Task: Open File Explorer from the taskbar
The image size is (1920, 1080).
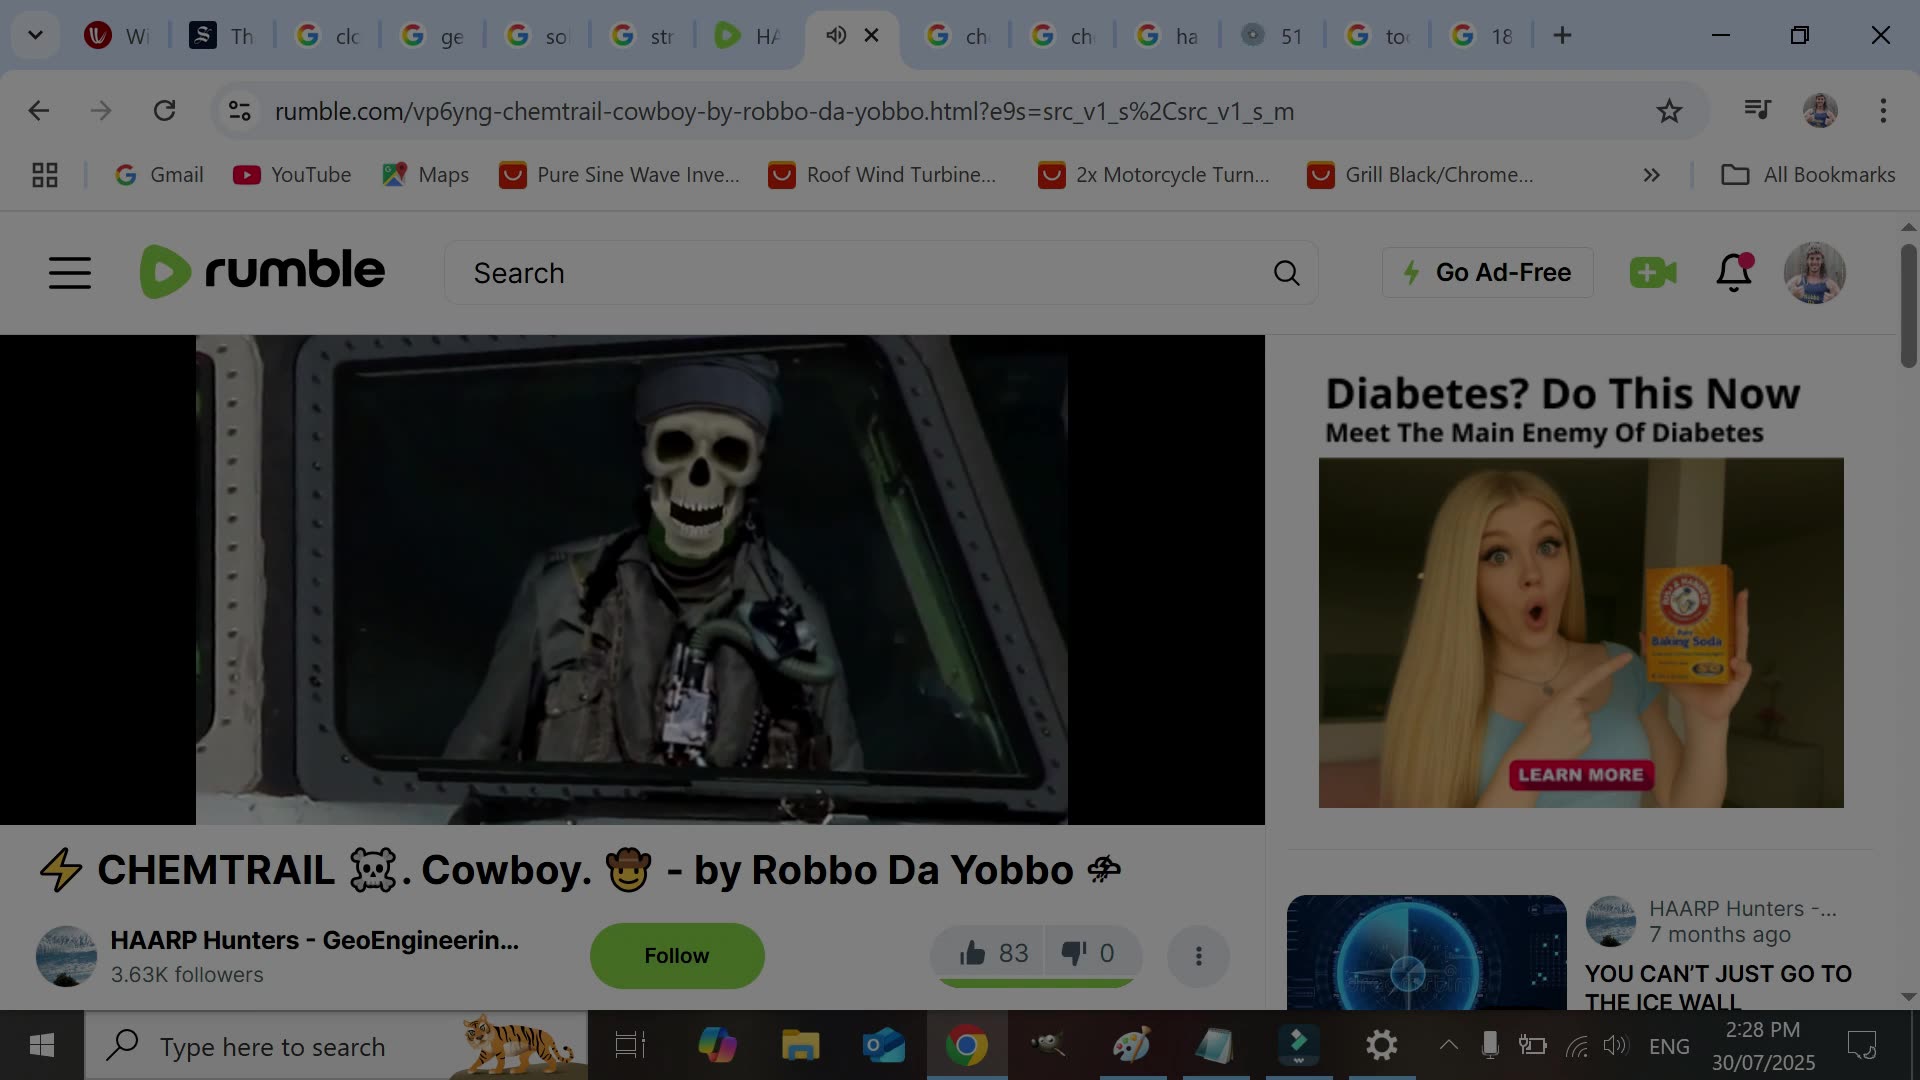Action: [x=800, y=1046]
